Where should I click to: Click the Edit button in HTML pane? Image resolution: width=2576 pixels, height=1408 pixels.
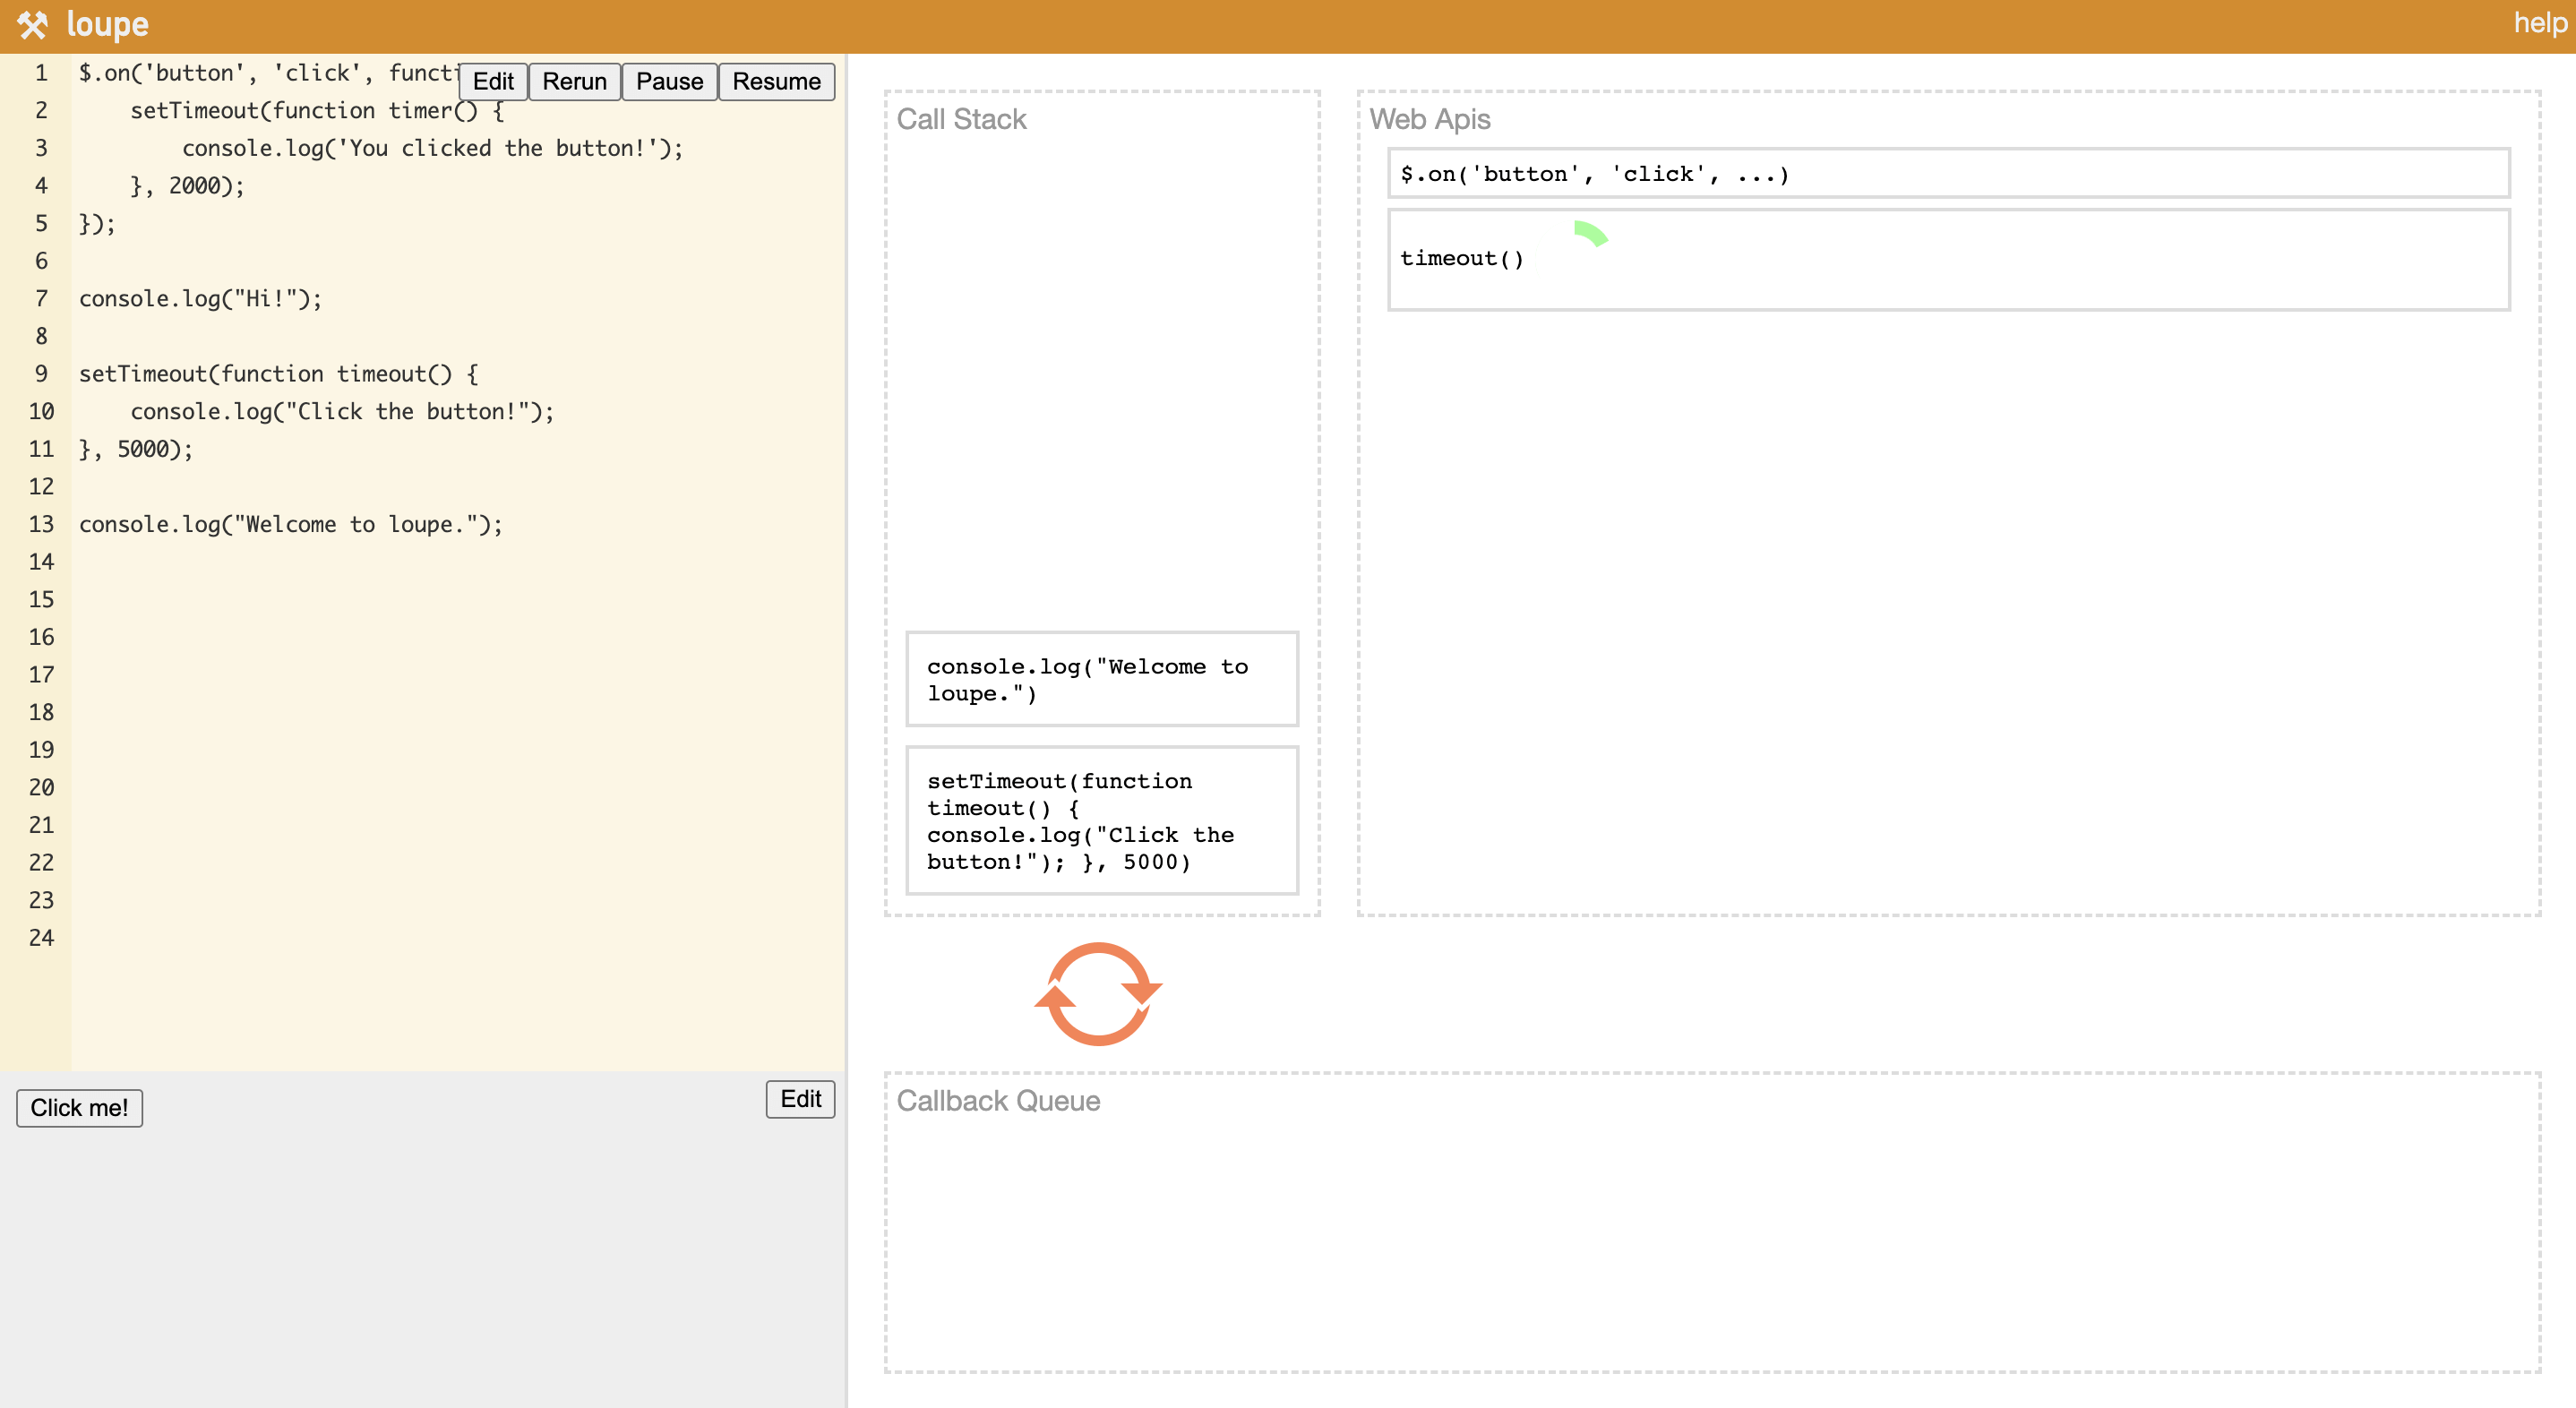800,1098
